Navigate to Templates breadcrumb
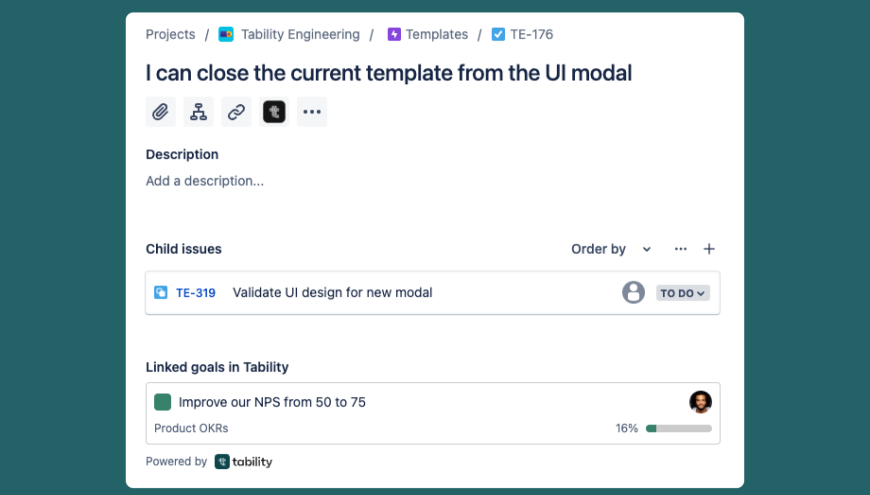Image resolution: width=870 pixels, height=495 pixels. tap(436, 34)
